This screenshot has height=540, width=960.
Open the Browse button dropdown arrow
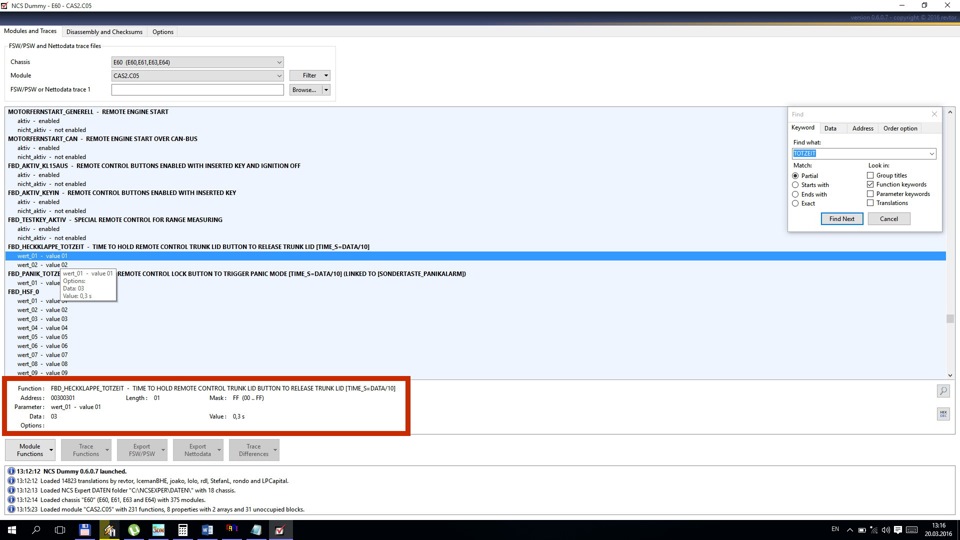(326, 90)
